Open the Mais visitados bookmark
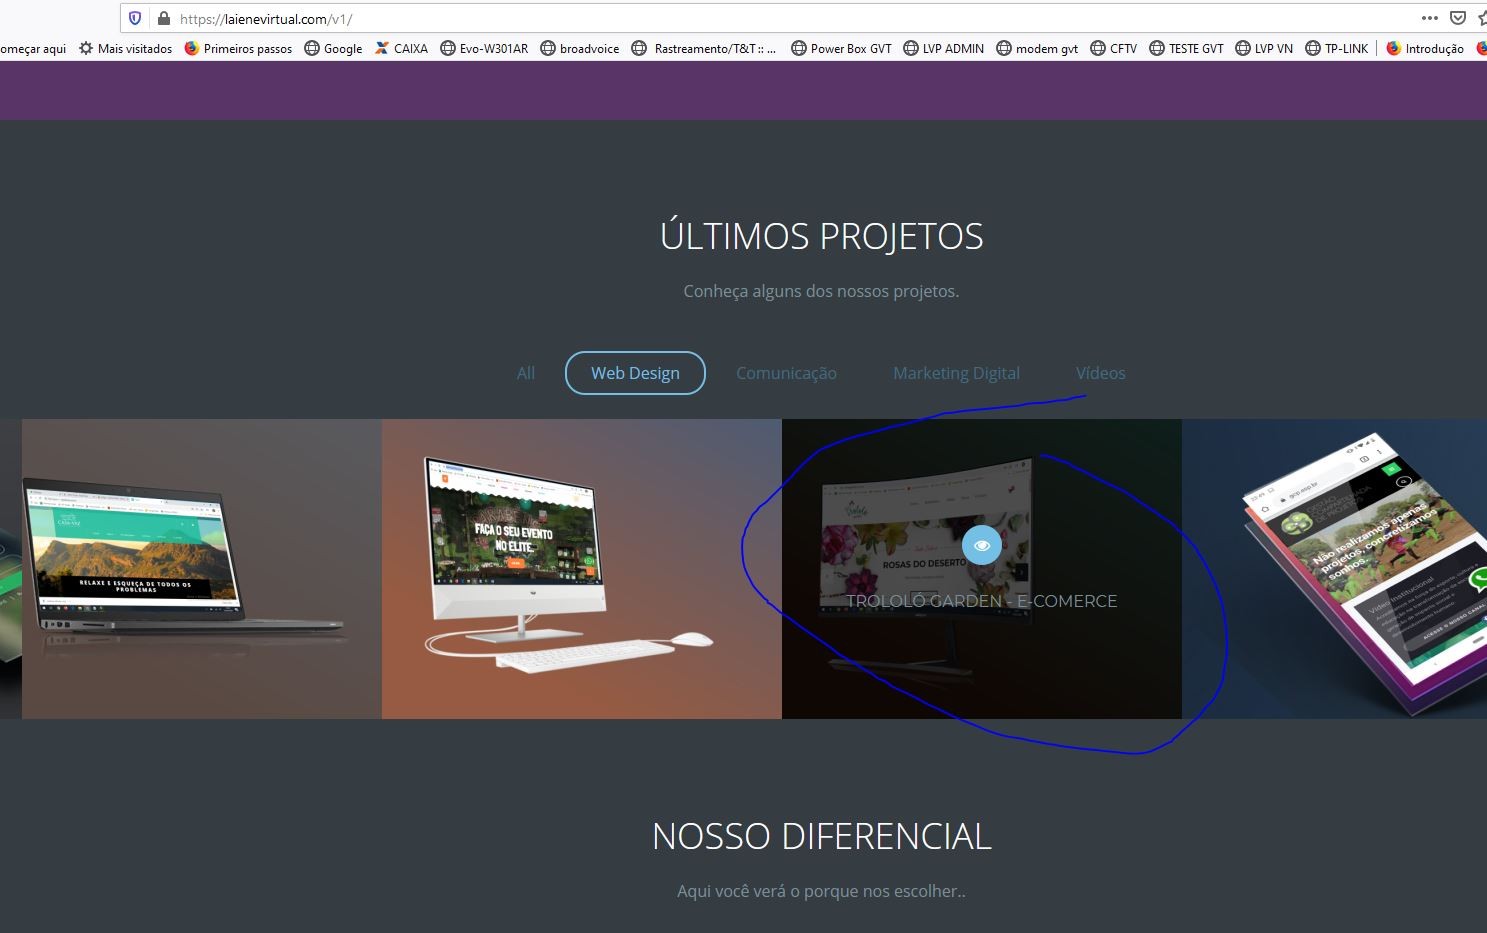The width and height of the screenshot is (1487, 933). 126,48
